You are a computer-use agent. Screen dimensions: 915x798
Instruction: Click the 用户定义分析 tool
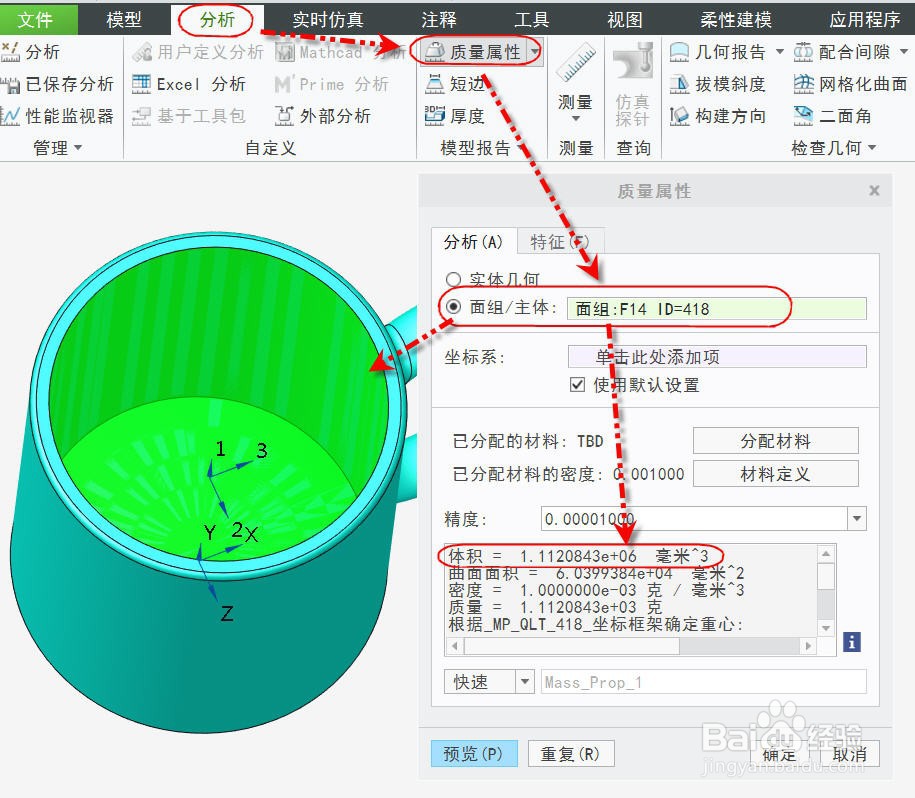click(198, 52)
